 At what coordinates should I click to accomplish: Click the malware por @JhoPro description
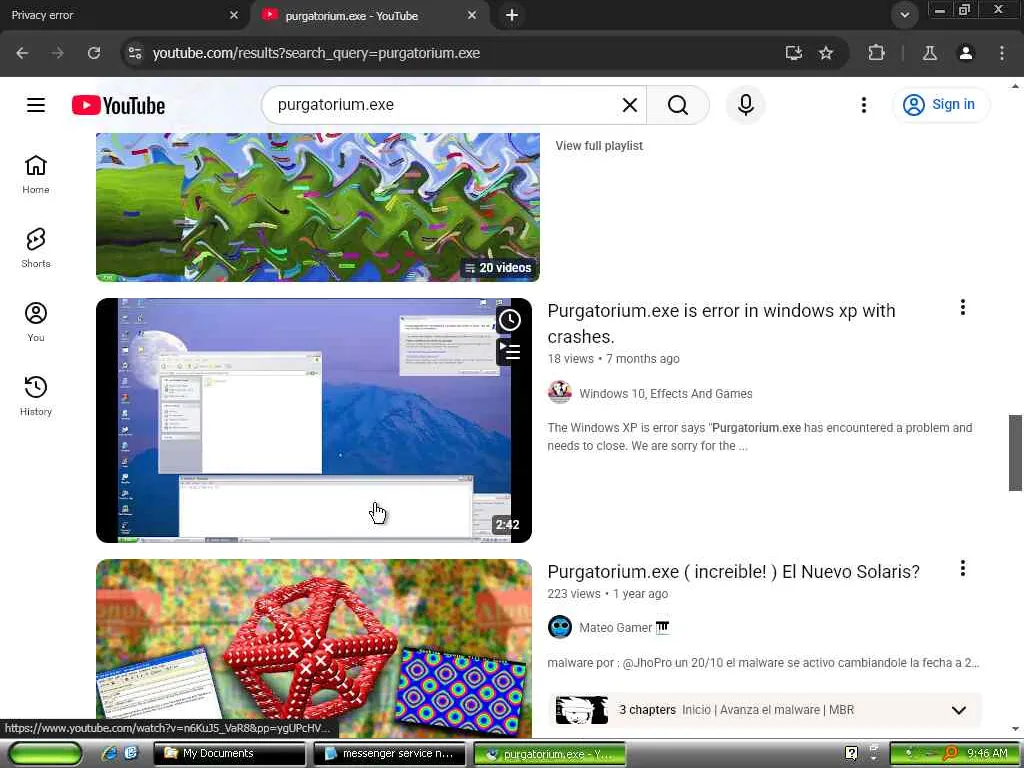click(763, 663)
